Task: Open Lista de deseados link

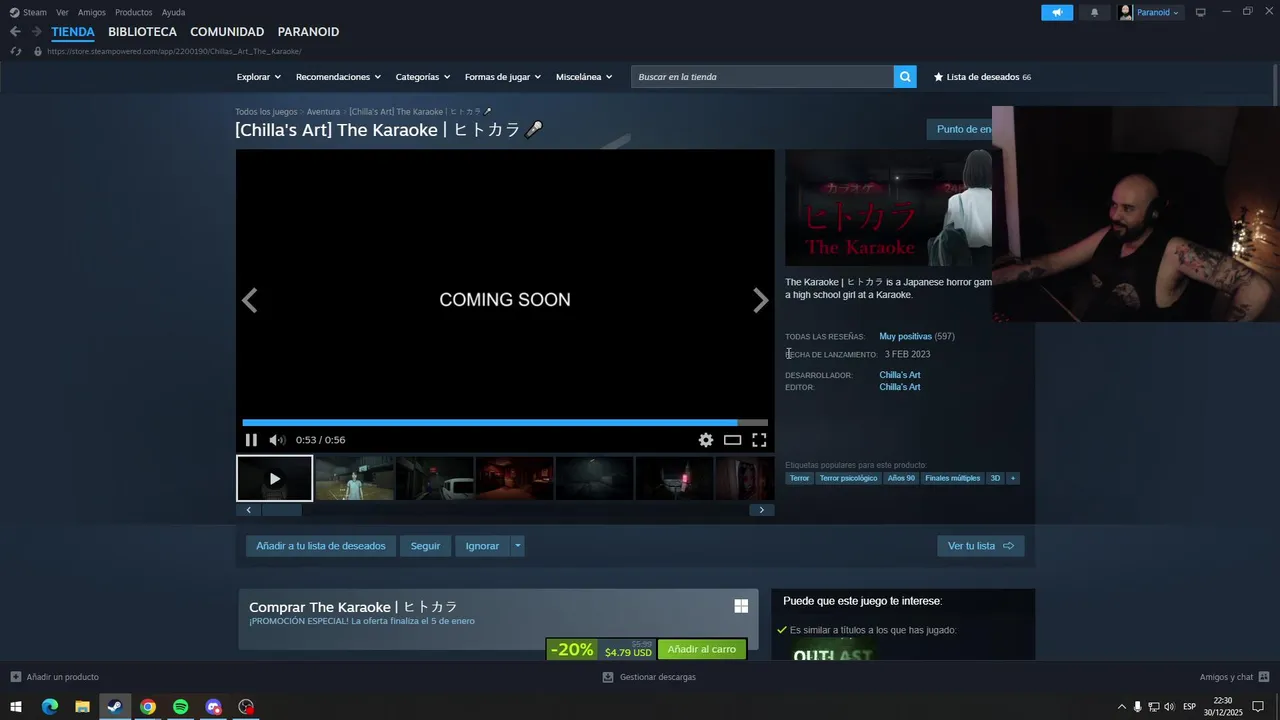Action: pos(982,77)
